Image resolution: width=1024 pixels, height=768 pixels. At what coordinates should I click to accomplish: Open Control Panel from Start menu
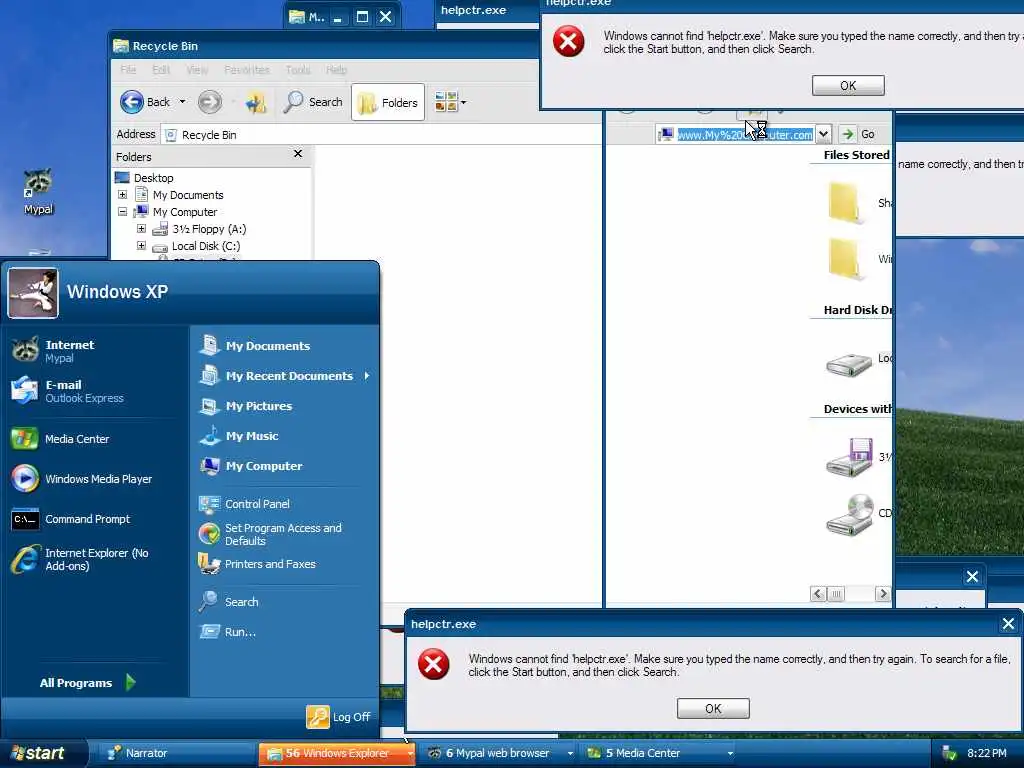(x=283, y=504)
